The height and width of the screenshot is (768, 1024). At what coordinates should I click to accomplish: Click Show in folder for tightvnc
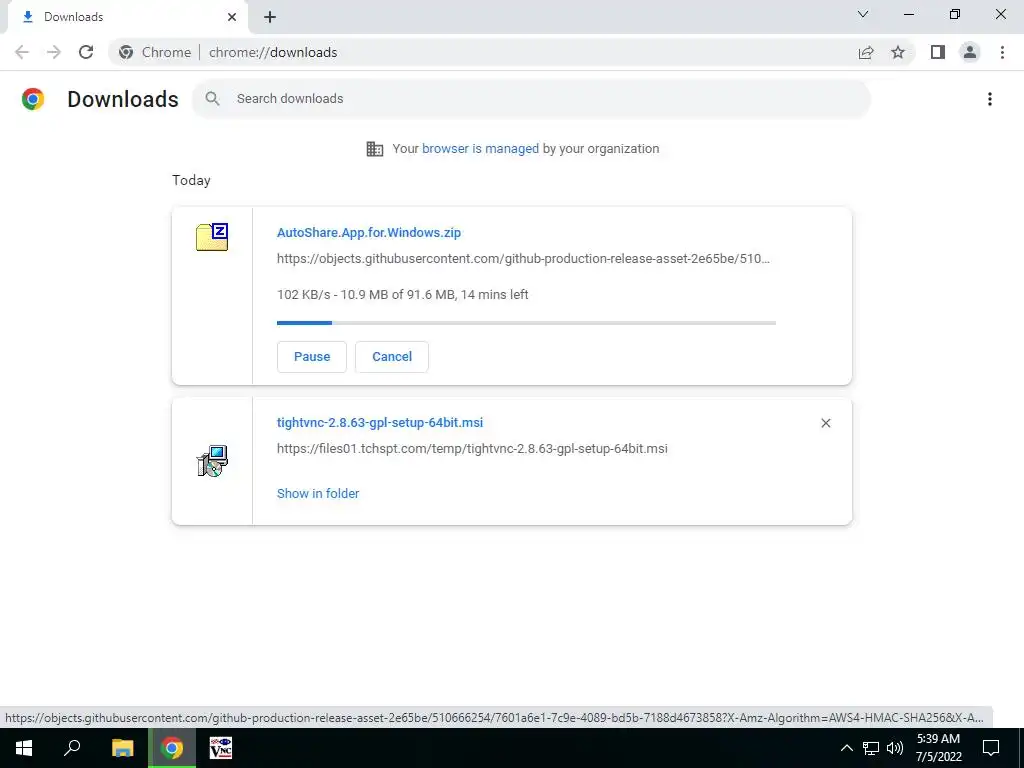click(x=318, y=494)
